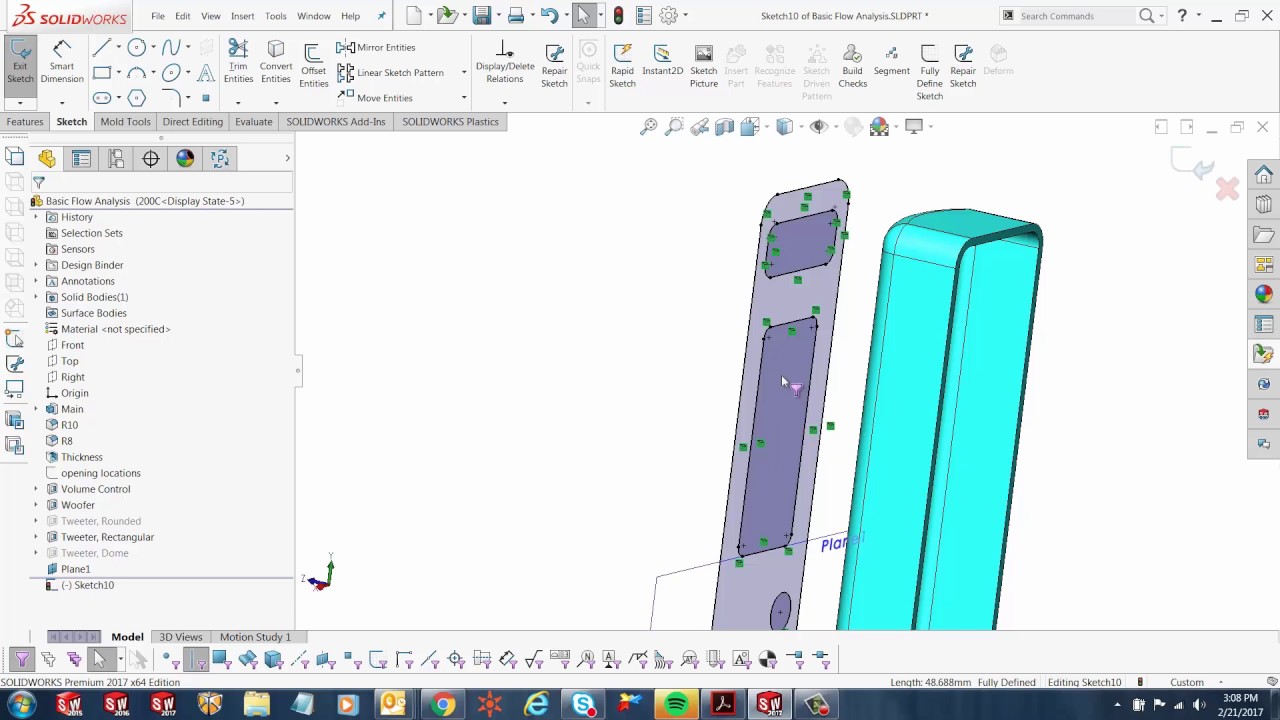Click the Exit Sketch button
Screen dimensions: 1280x720
20,66
